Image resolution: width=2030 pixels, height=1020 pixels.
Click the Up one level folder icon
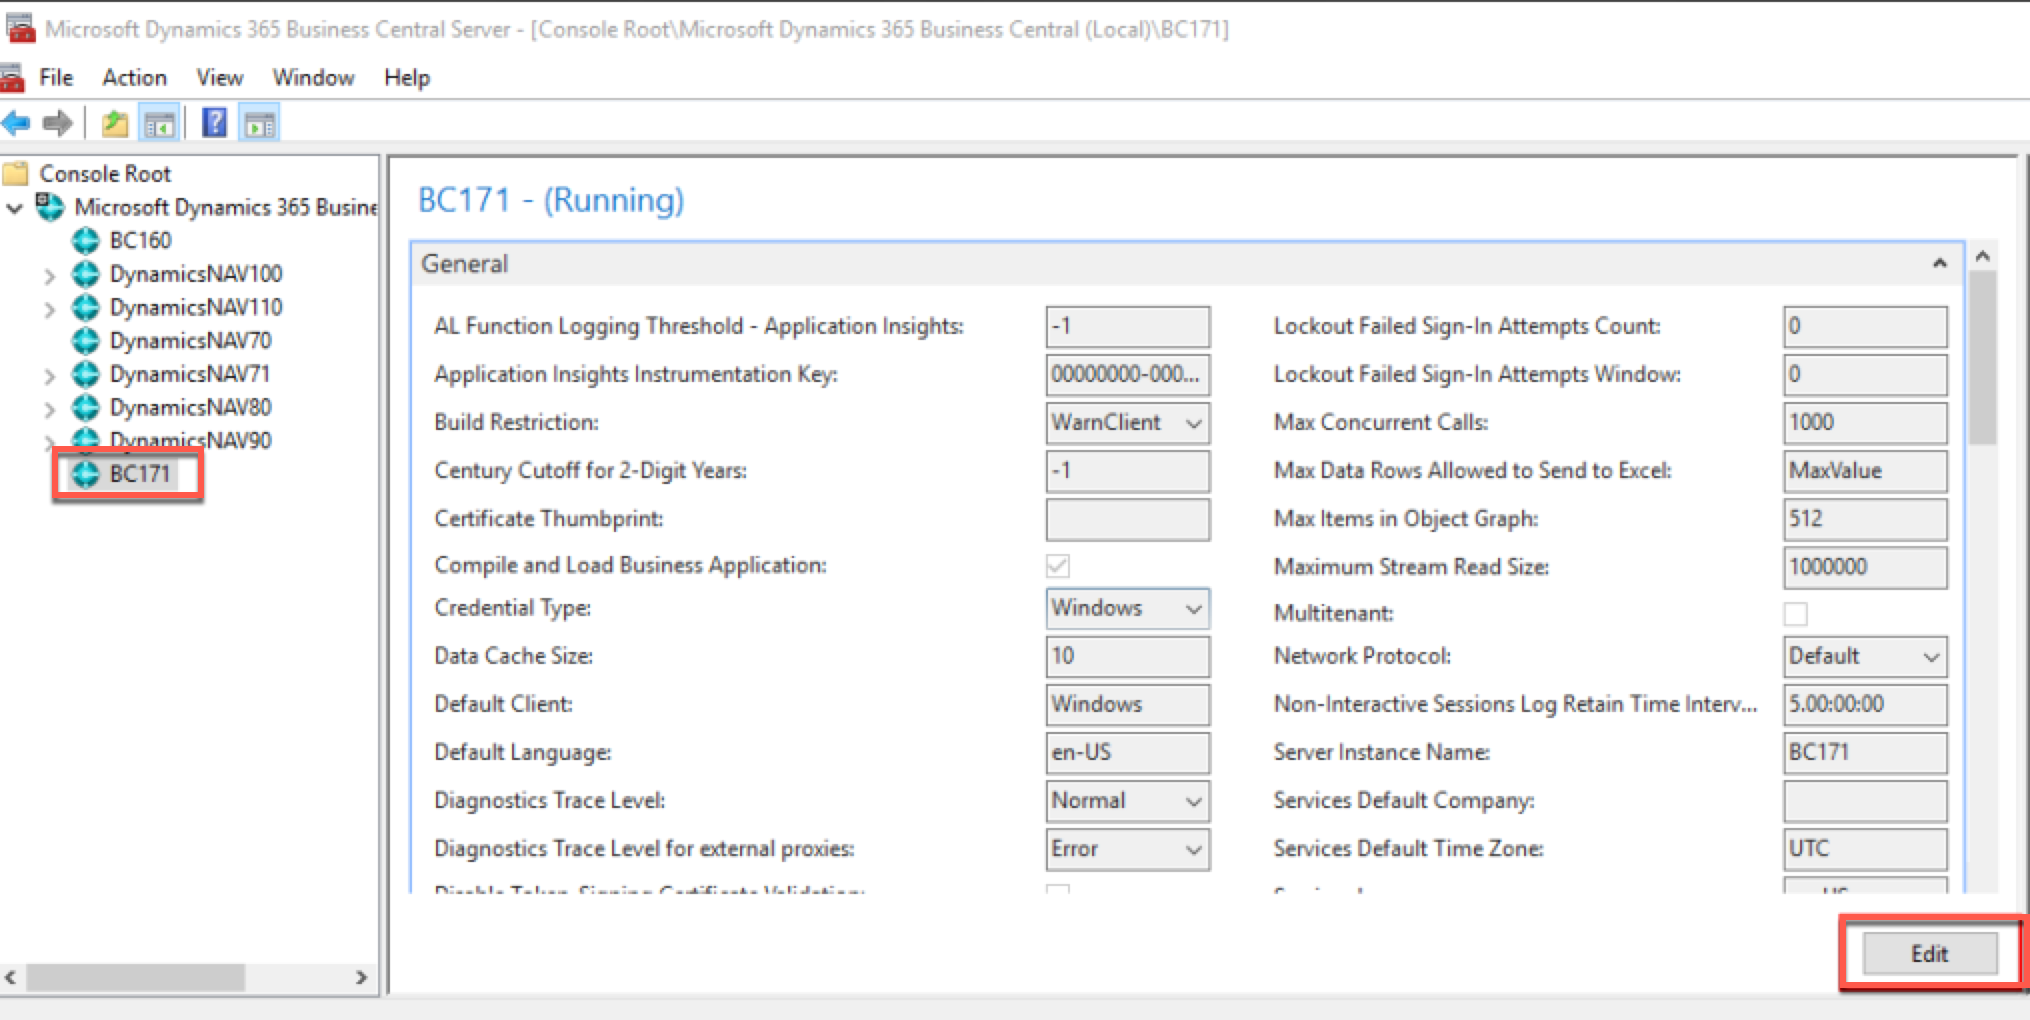pyautogui.click(x=114, y=124)
